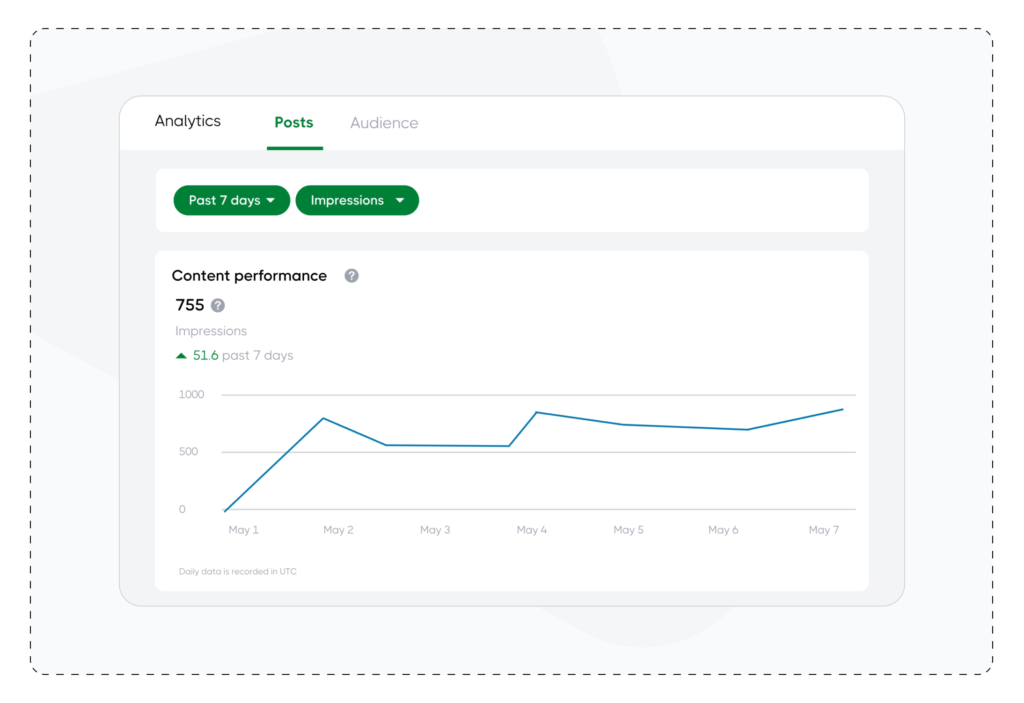Click the May 6 axis label
This screenshot has width=1024, height=703.
pyautogui.click(x=723, y=530)
